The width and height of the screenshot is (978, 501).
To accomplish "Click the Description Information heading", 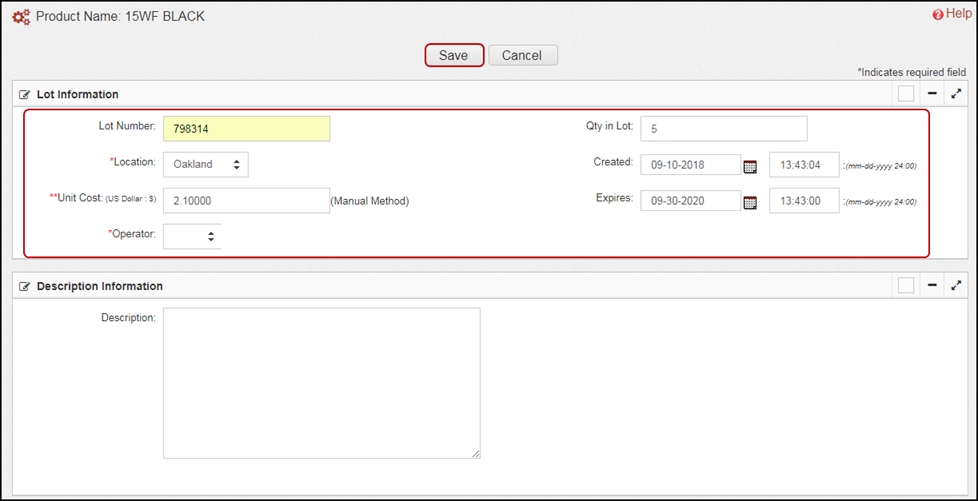I will tap(100, 286).
